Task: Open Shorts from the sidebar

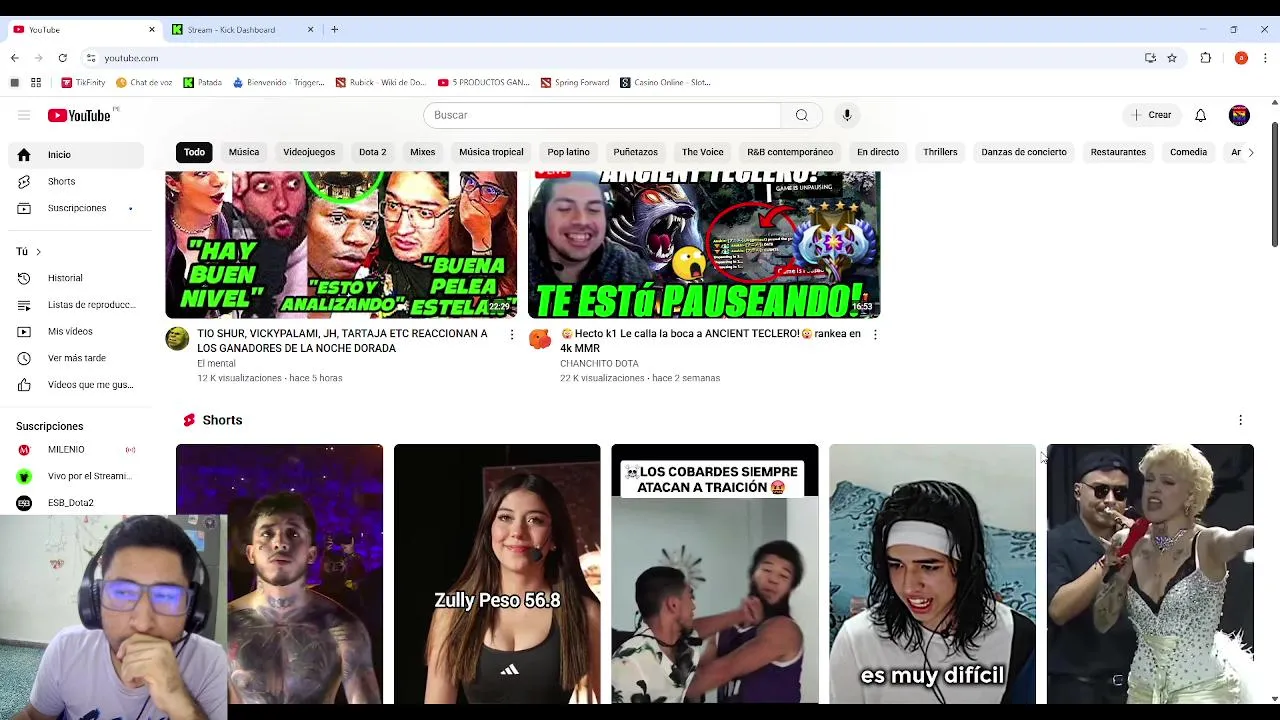Action: pos(76,181)
